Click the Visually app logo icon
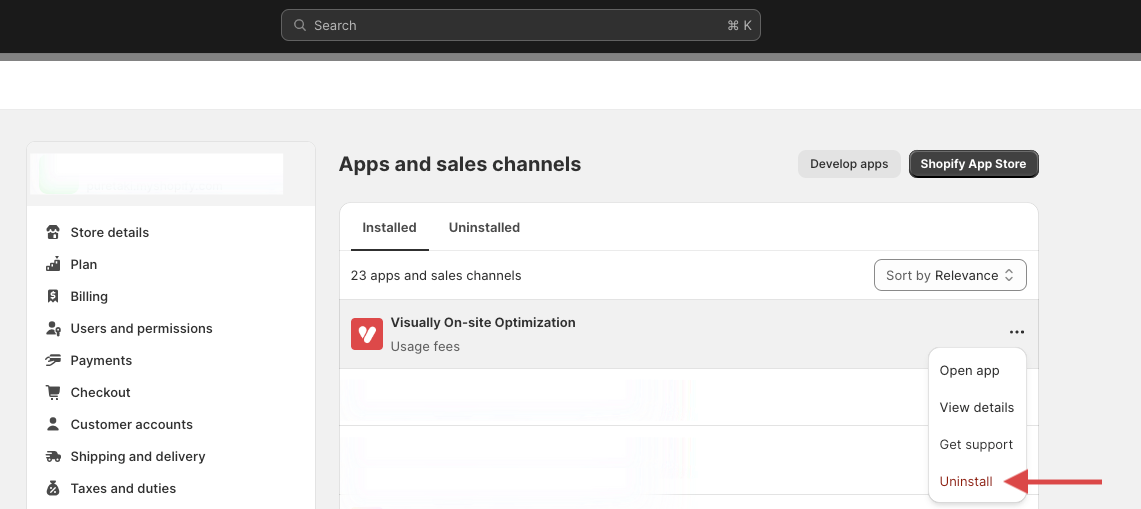Viewport: 1141px width, 509px height. click(367, 334)
